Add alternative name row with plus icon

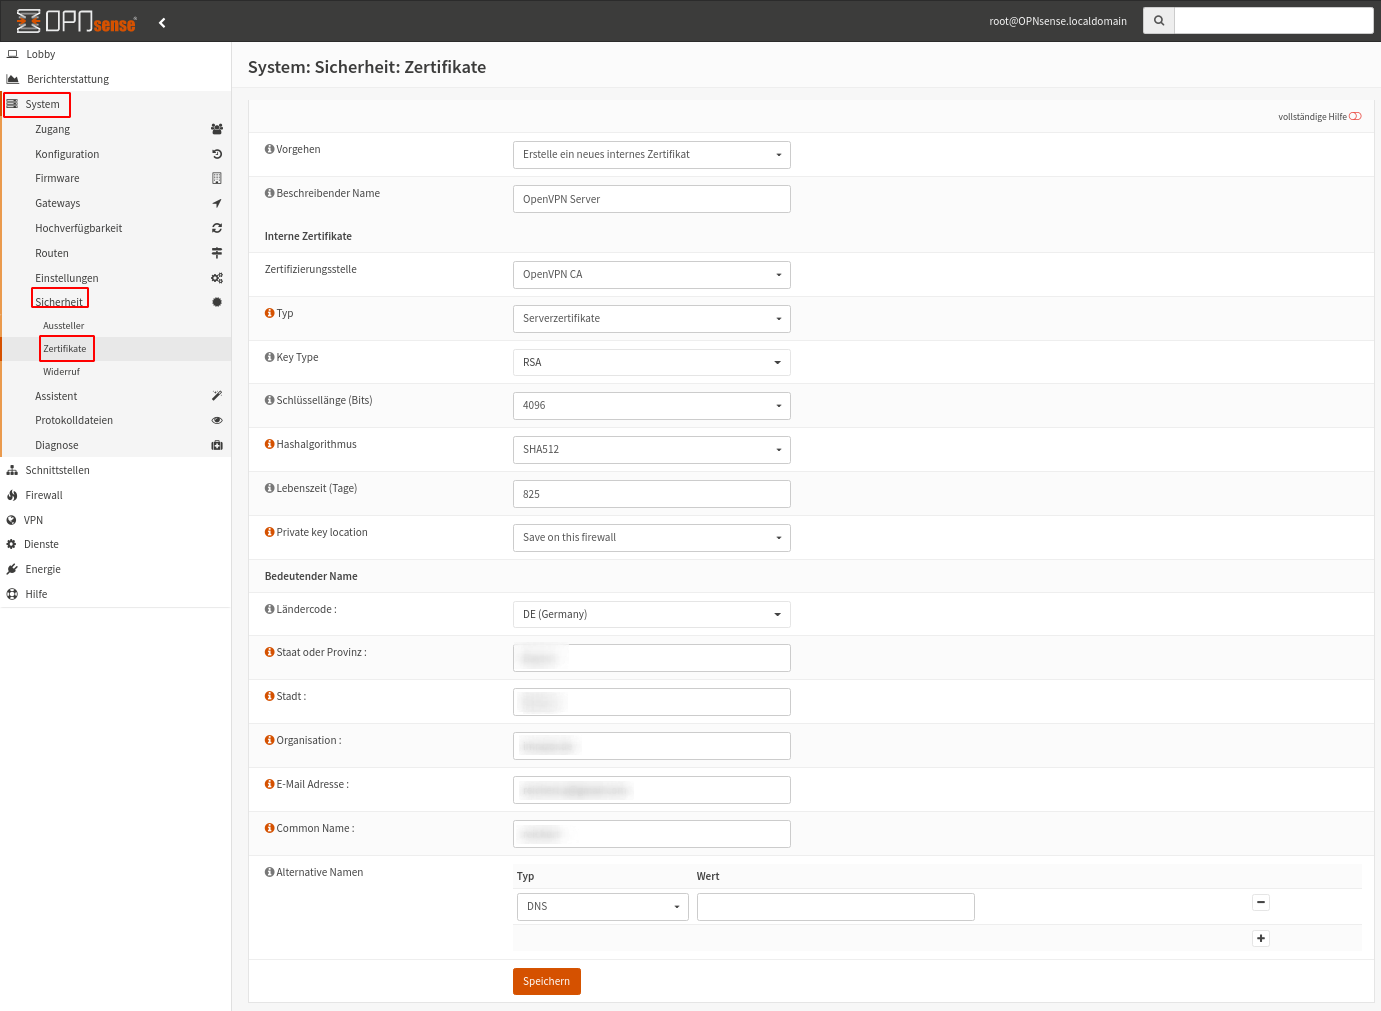coord(1261,938)
